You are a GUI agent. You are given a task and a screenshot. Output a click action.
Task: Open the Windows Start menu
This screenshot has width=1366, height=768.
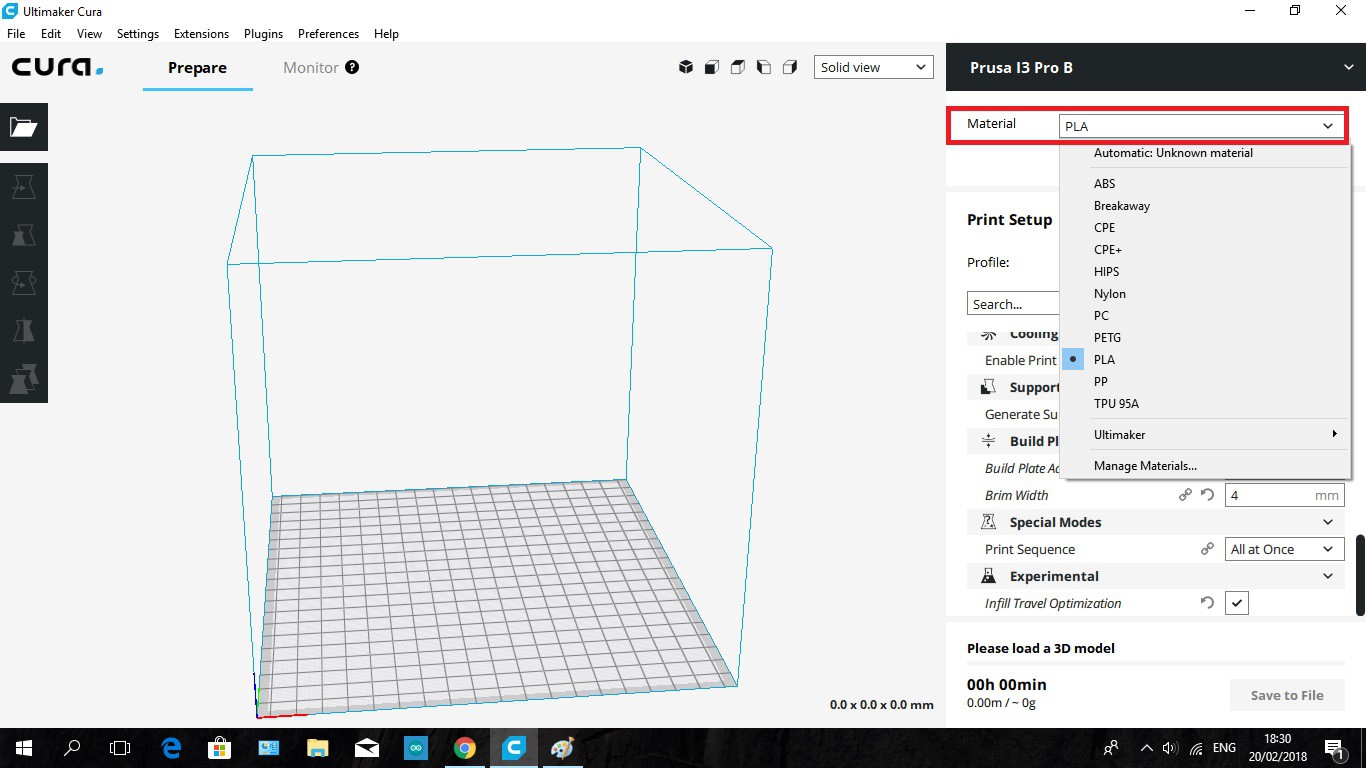[x=23, y=747]
